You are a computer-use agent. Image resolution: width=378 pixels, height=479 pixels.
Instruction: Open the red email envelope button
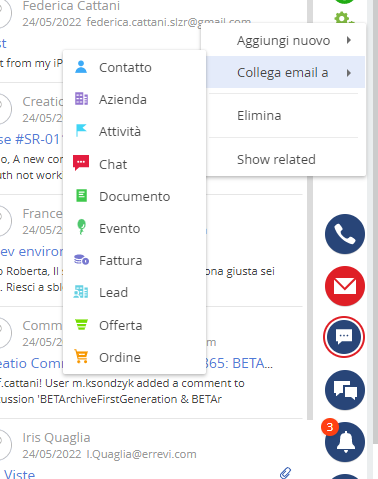345,286
